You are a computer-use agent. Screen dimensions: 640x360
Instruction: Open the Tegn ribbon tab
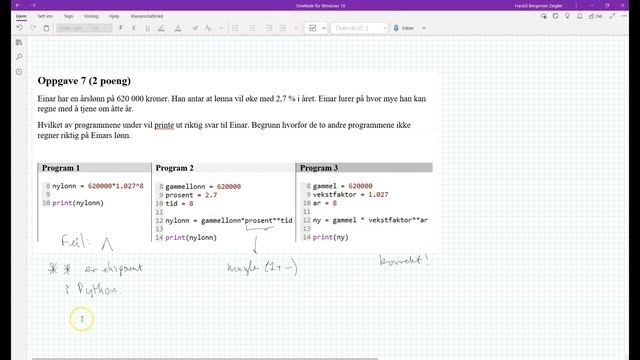click(69, 16)
